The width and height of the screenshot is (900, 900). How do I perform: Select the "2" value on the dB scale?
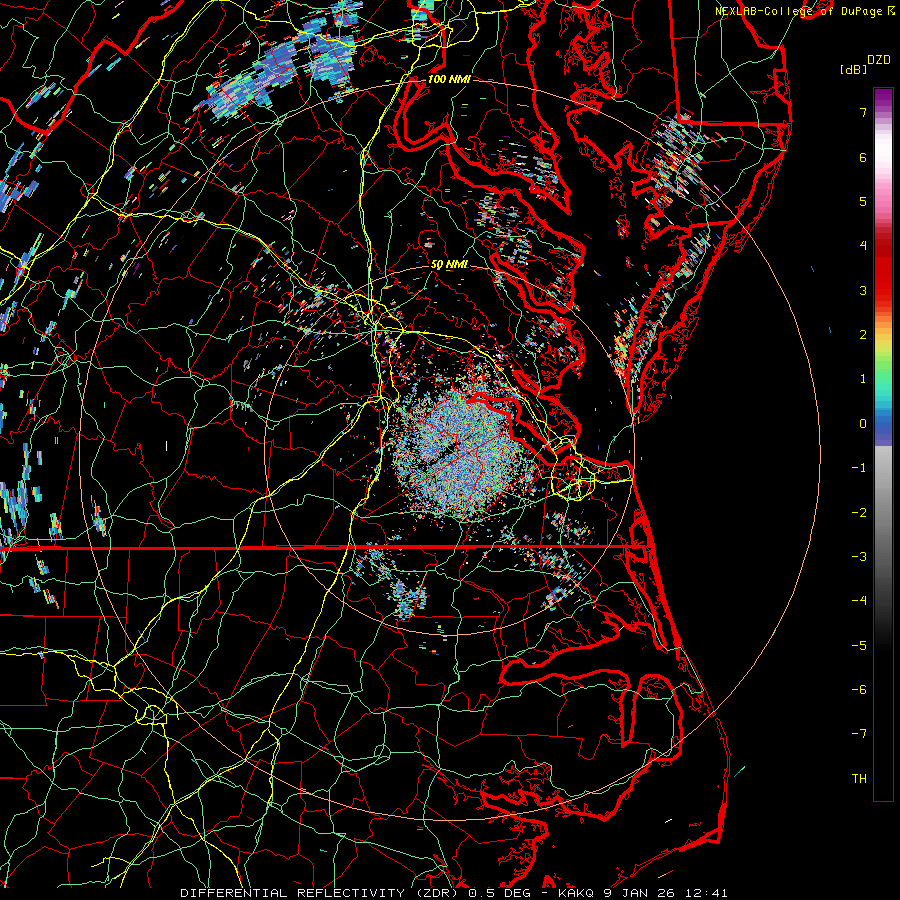[863, 335]
